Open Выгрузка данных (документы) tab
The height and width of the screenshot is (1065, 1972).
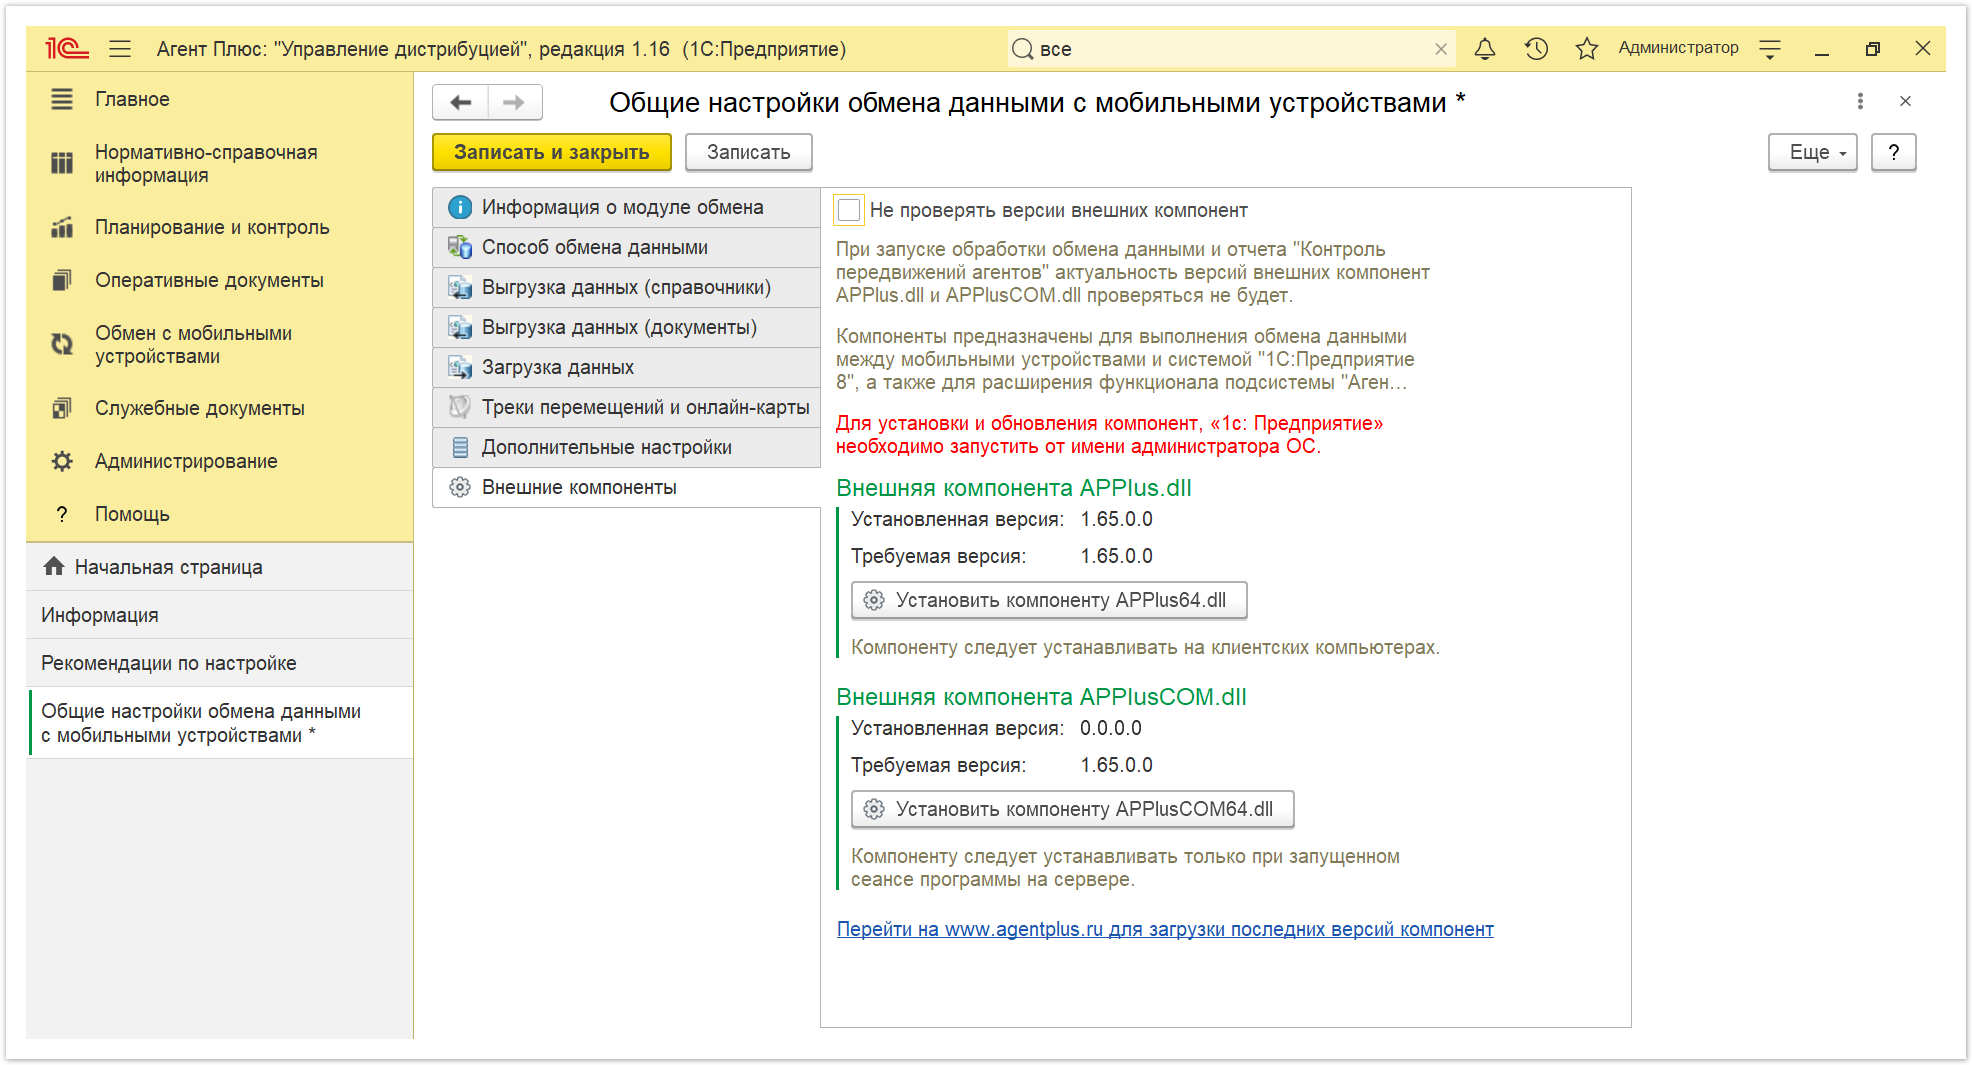tap(626, 327)
